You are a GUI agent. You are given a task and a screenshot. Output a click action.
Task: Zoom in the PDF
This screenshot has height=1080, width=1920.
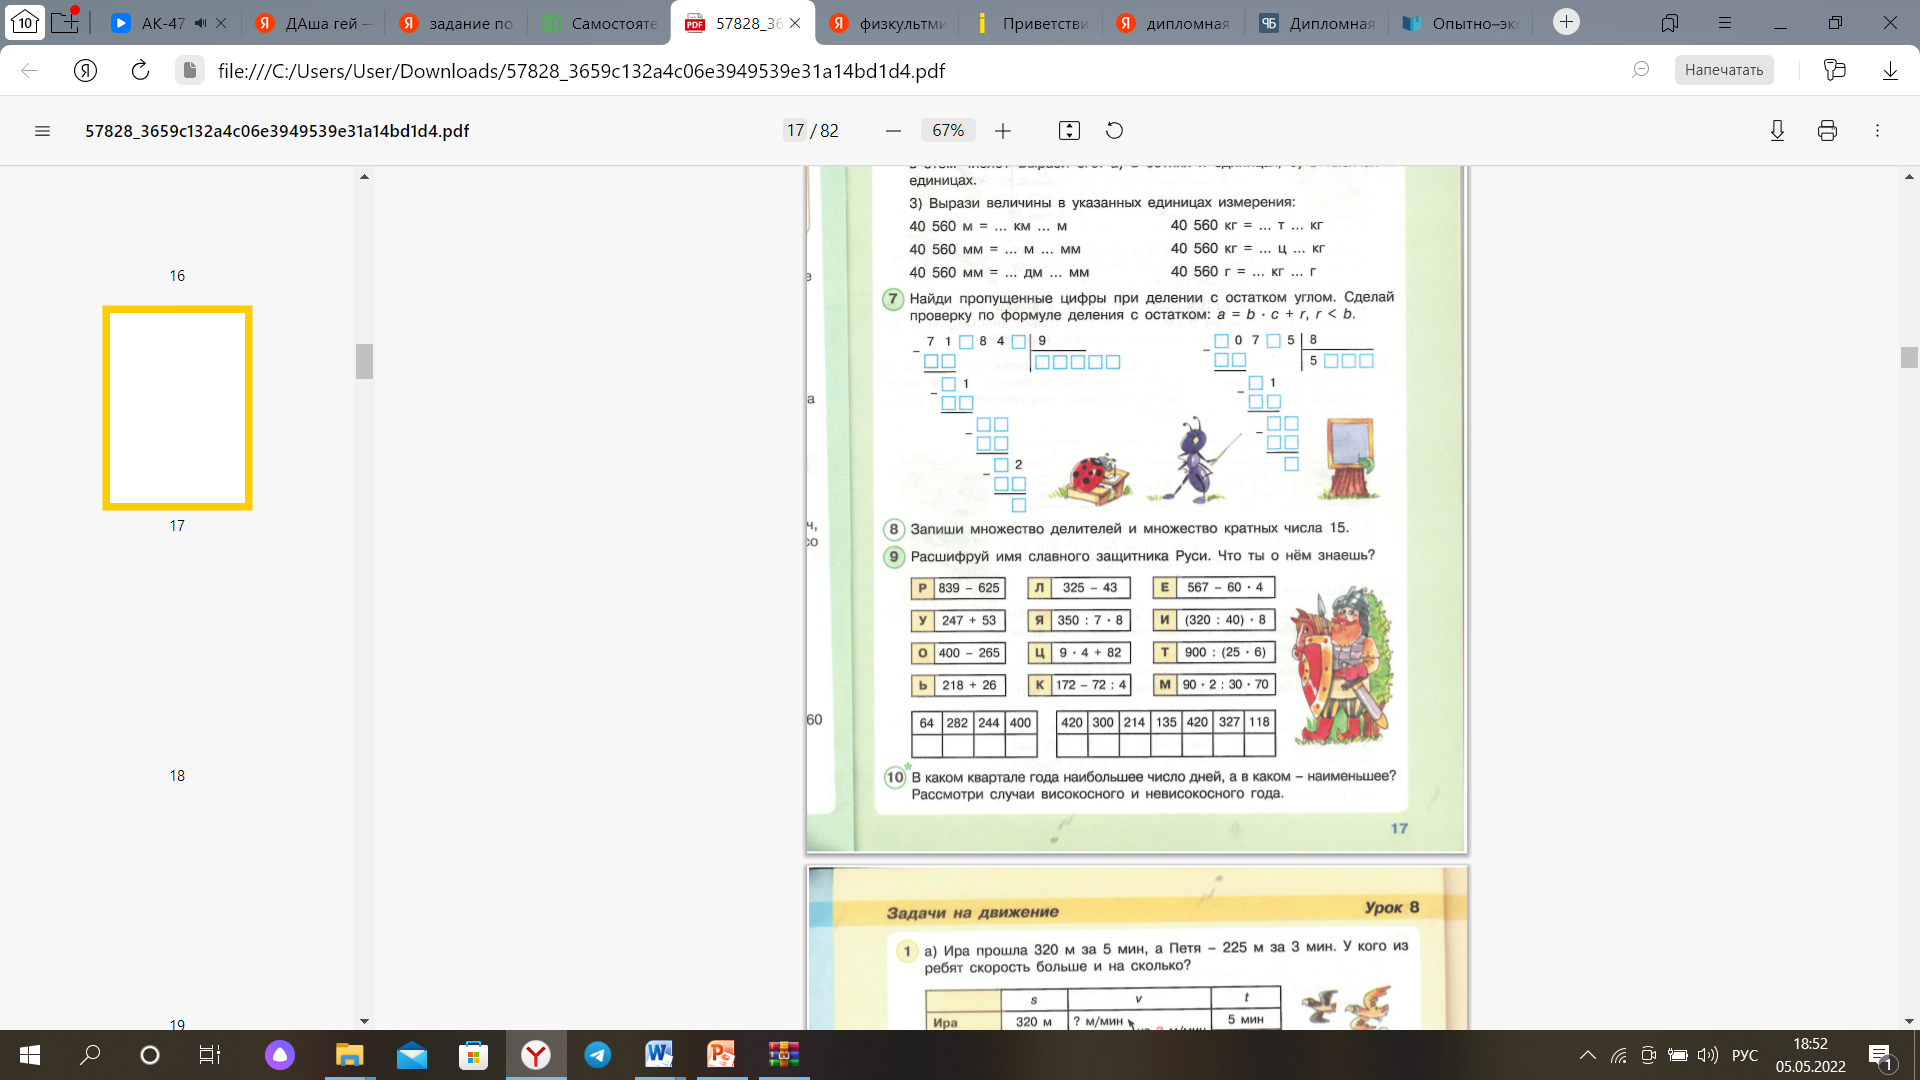pyautogui.click(x=1003, y=131)
